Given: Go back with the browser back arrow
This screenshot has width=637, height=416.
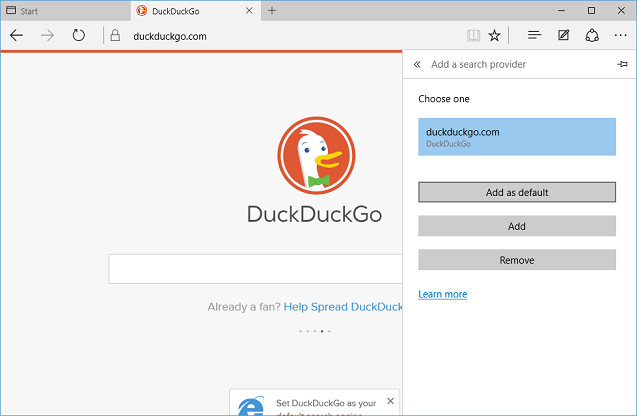Looking at the screenshot, I should (x=16, y=36).
